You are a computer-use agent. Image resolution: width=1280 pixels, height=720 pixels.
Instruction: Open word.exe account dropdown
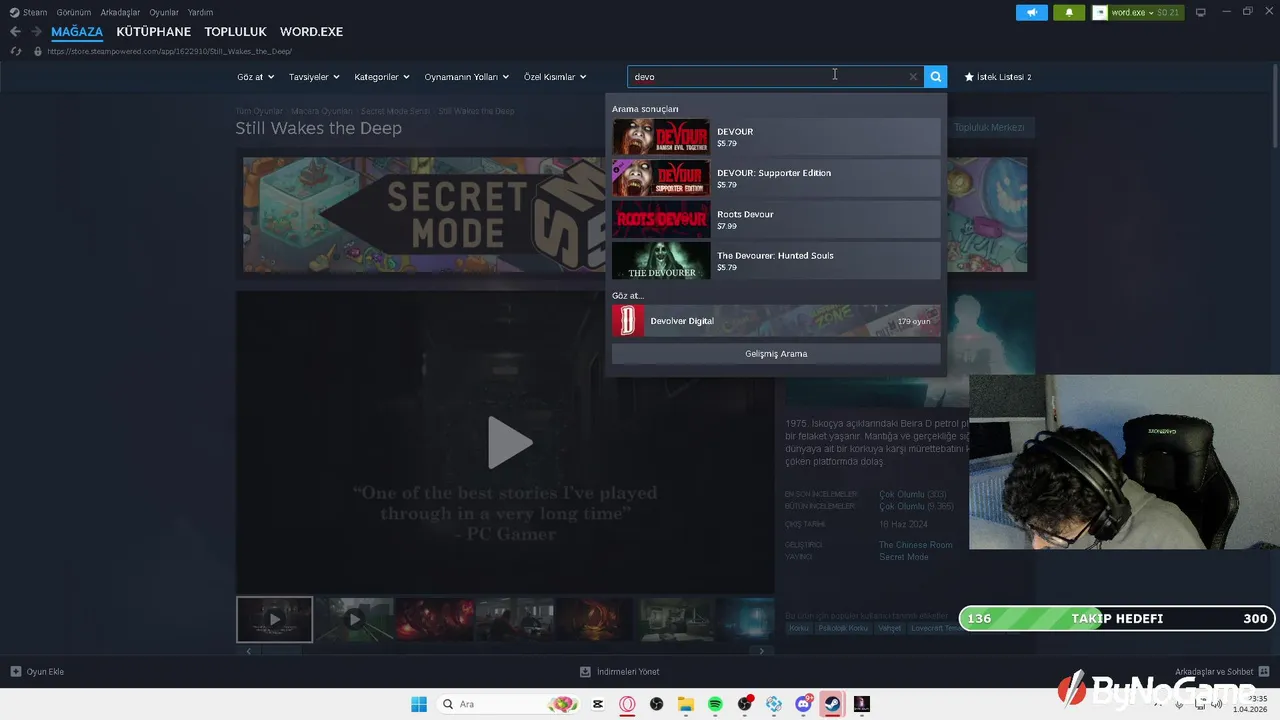(1138, 13)
